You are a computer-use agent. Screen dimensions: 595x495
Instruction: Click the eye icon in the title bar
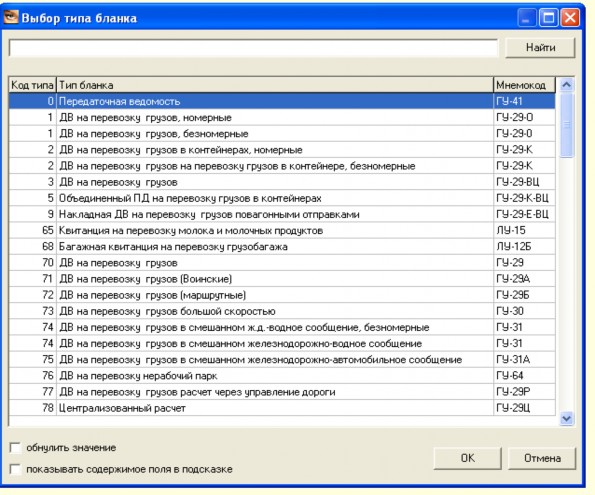coord(11,17)
